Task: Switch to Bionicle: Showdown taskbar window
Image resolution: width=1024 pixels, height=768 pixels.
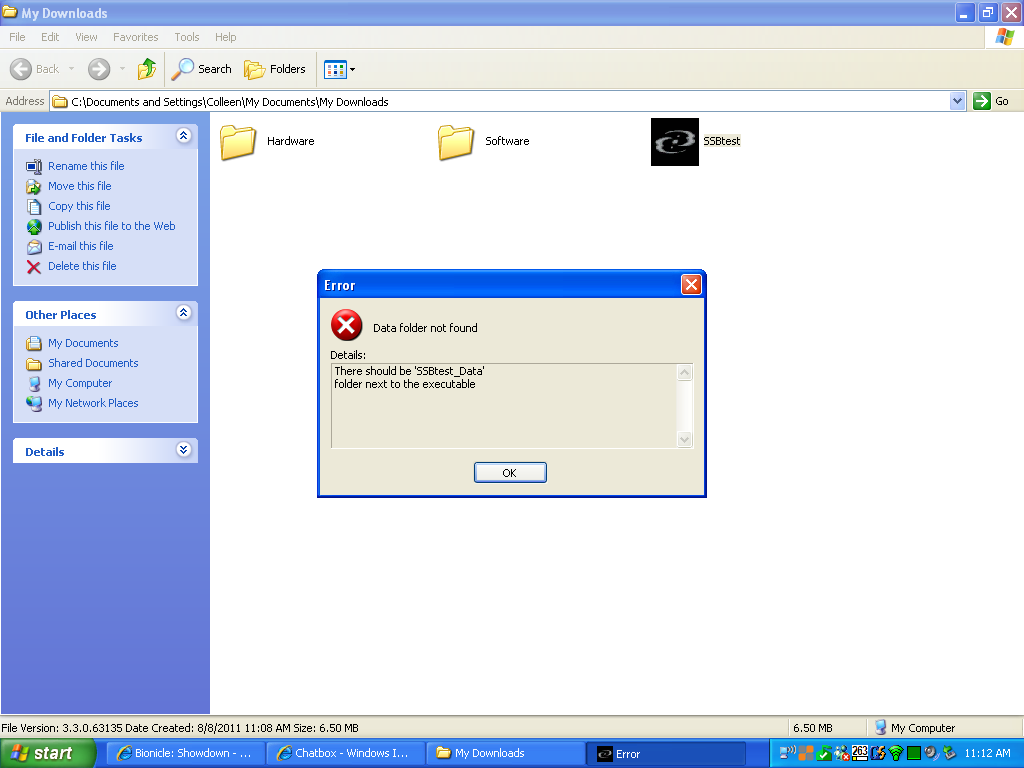Action: [185, 754]
